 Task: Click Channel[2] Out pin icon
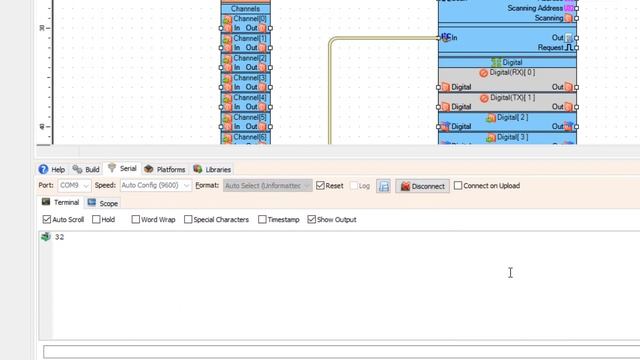pos(262,67)
